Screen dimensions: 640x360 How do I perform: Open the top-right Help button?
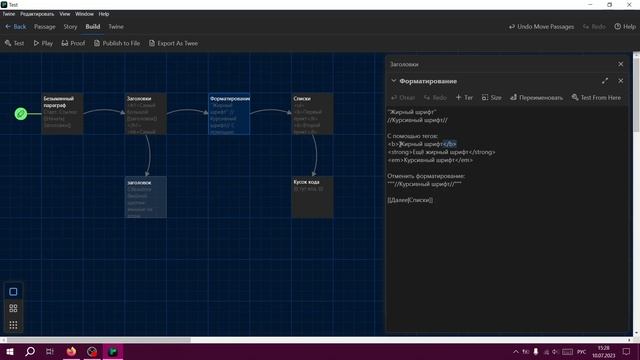[625, 27]
